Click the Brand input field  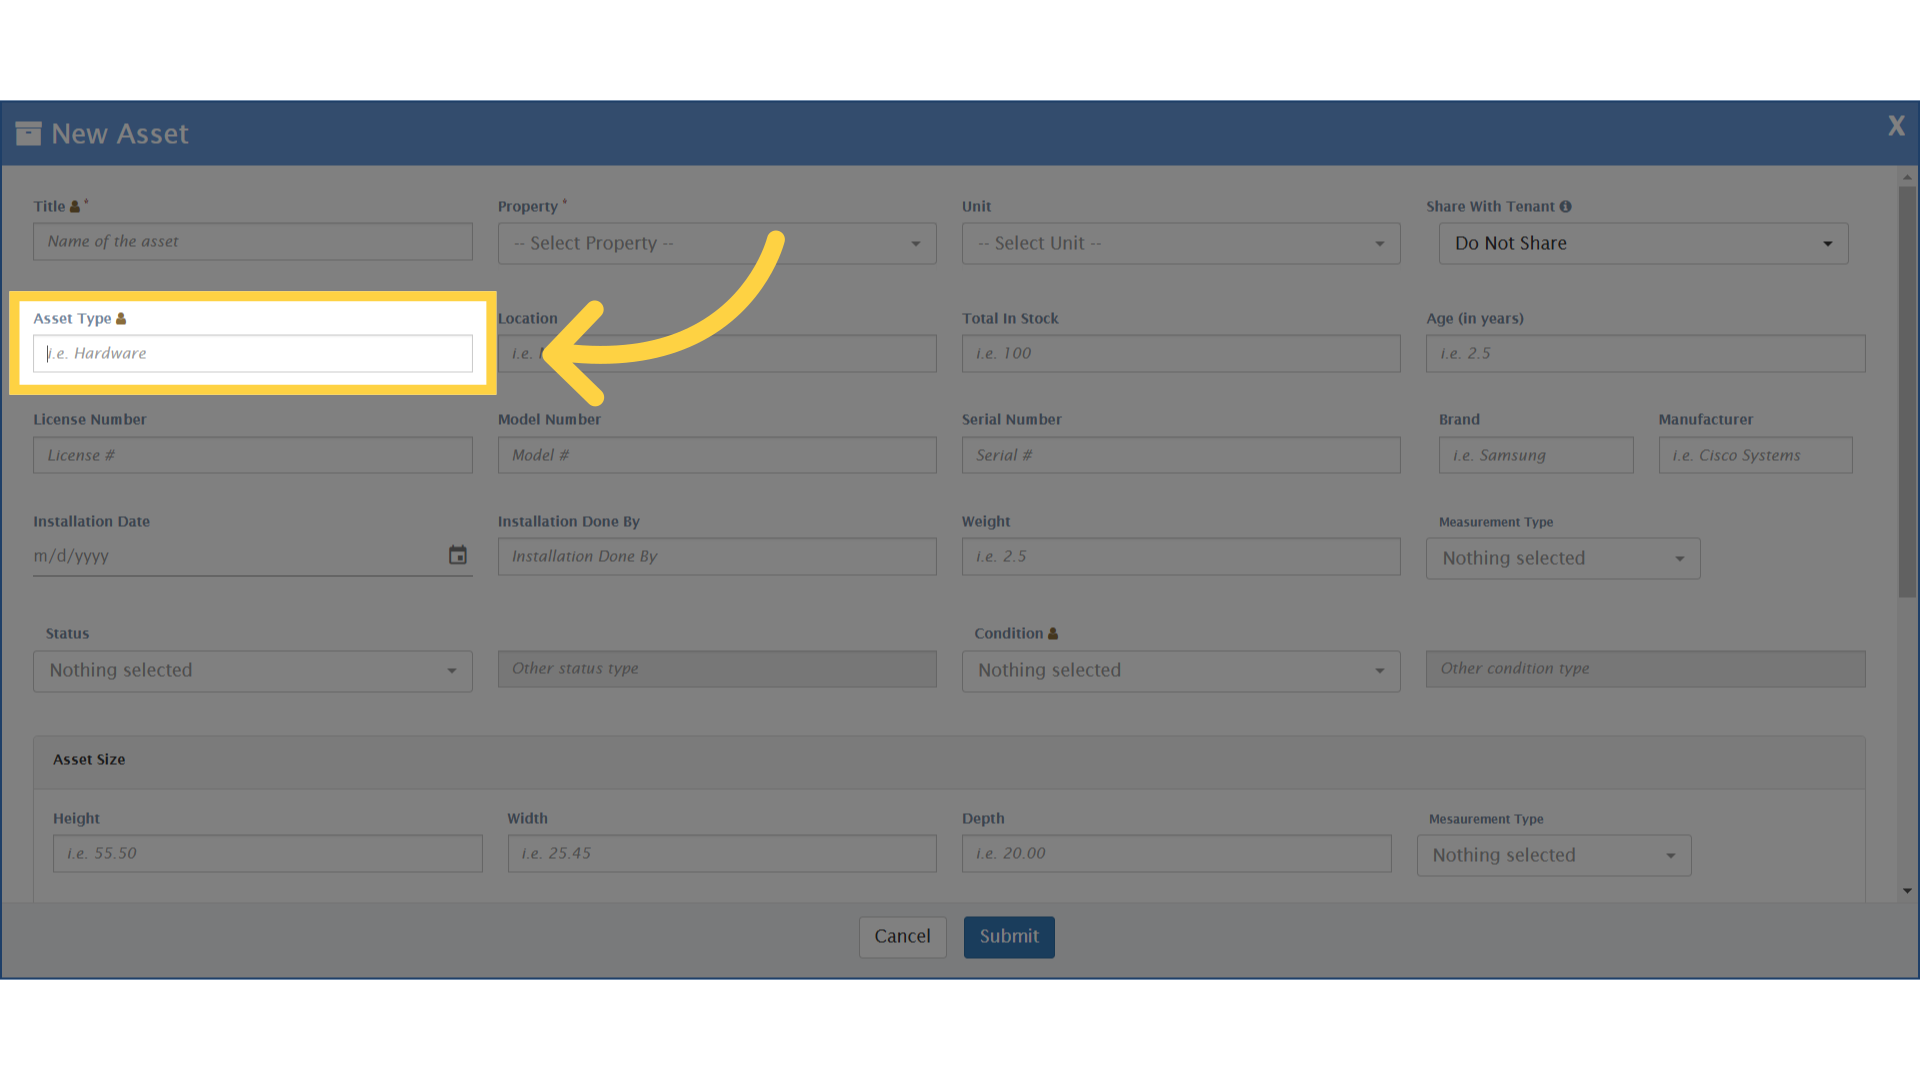pyautogui.click(x=1536, y=455)
